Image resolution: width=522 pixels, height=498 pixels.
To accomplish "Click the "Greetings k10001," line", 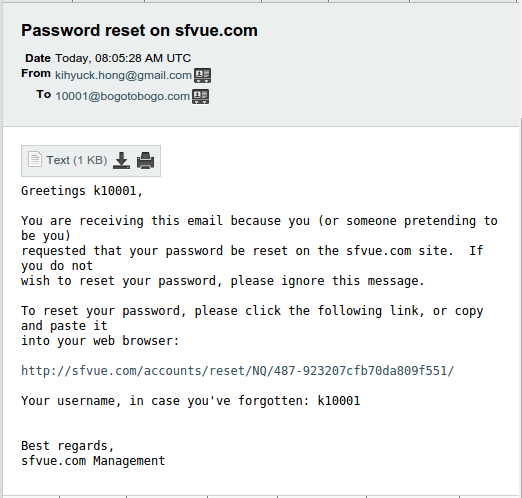I will 82,191.
